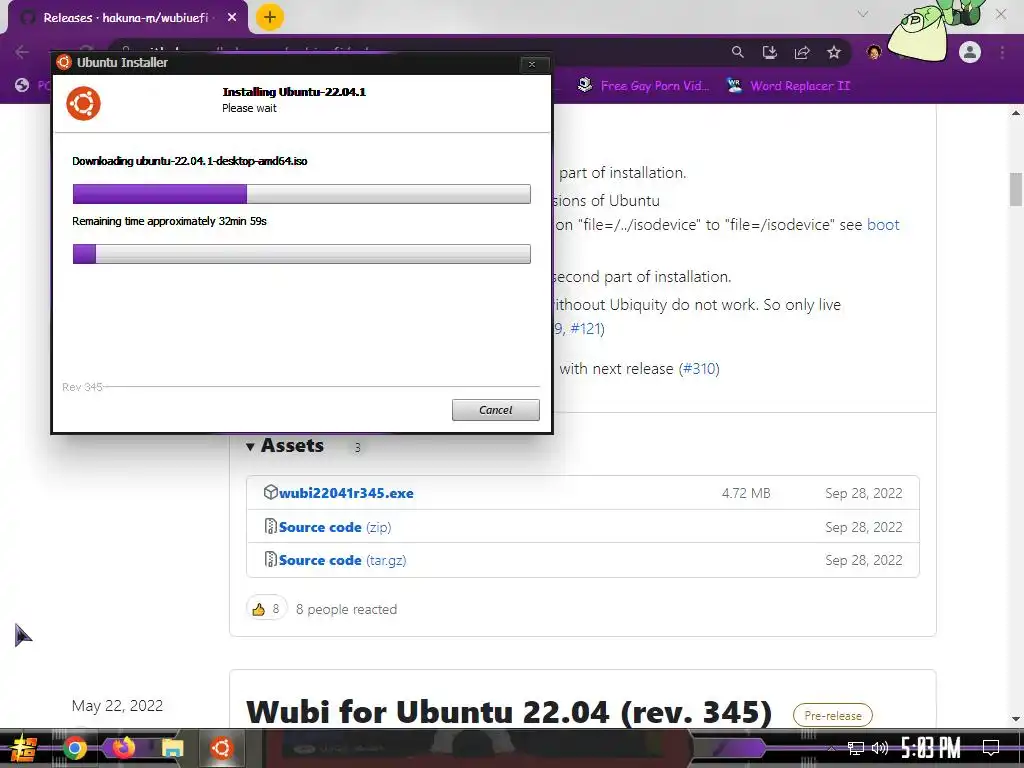Click the Ubuntu logo in the installer dialog
Image resolution: width=1024 pixels, height=768 pixels.
point(83,103)
